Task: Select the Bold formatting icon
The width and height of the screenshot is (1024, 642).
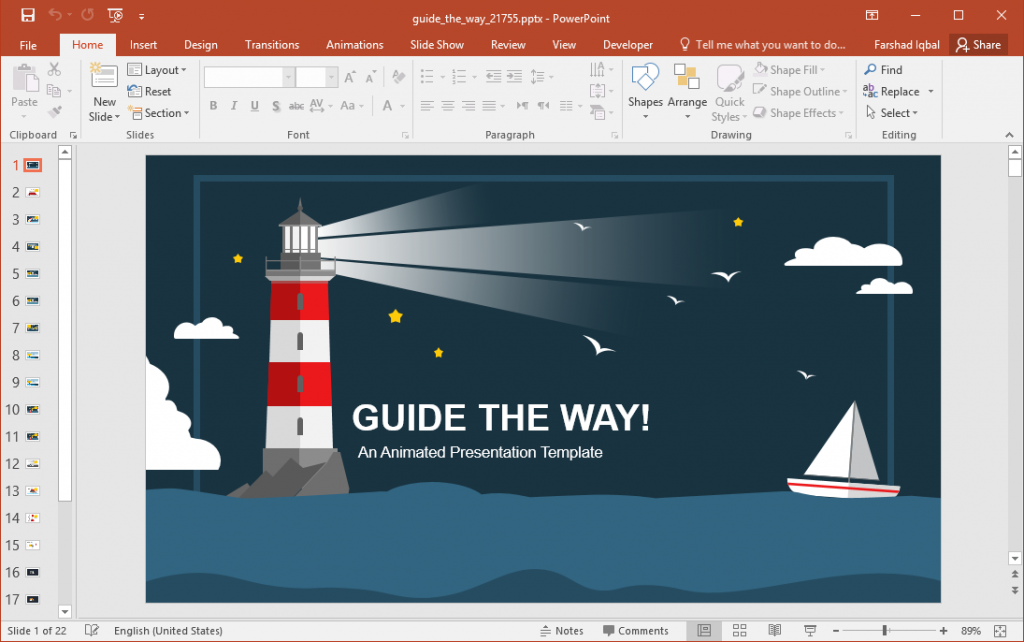Action: coord(213,105)
